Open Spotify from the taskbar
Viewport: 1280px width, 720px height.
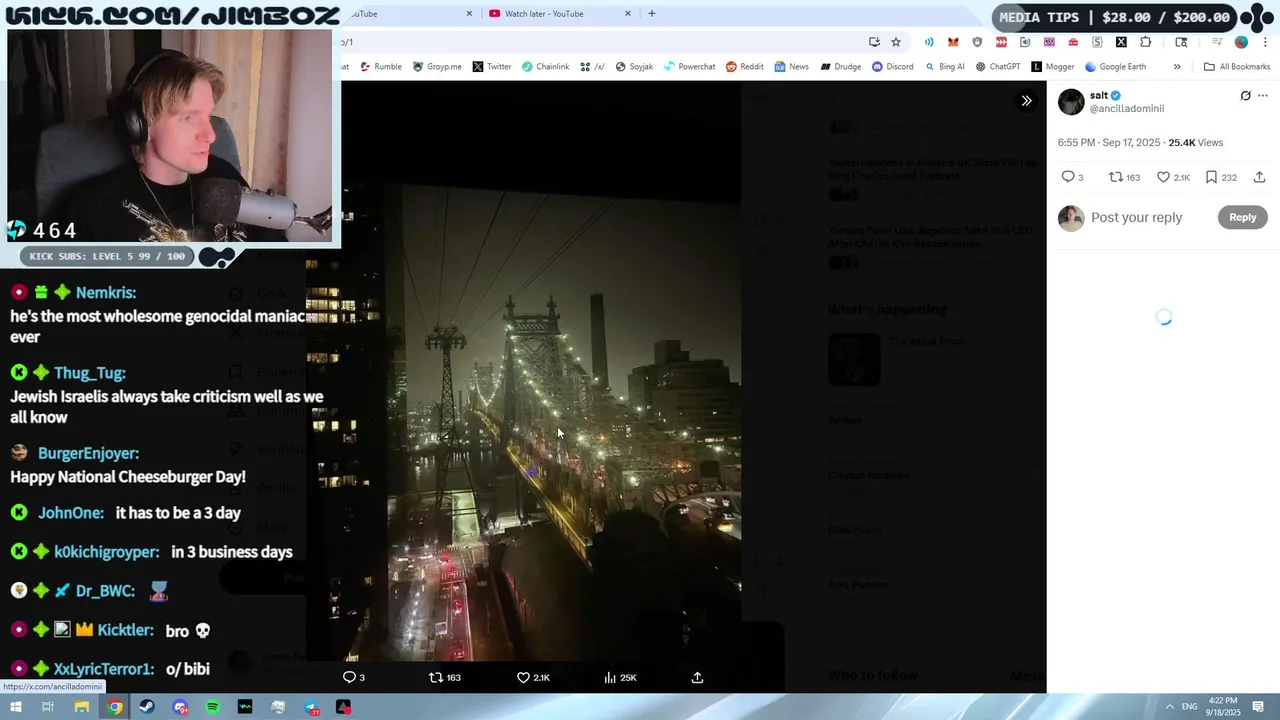213,707
